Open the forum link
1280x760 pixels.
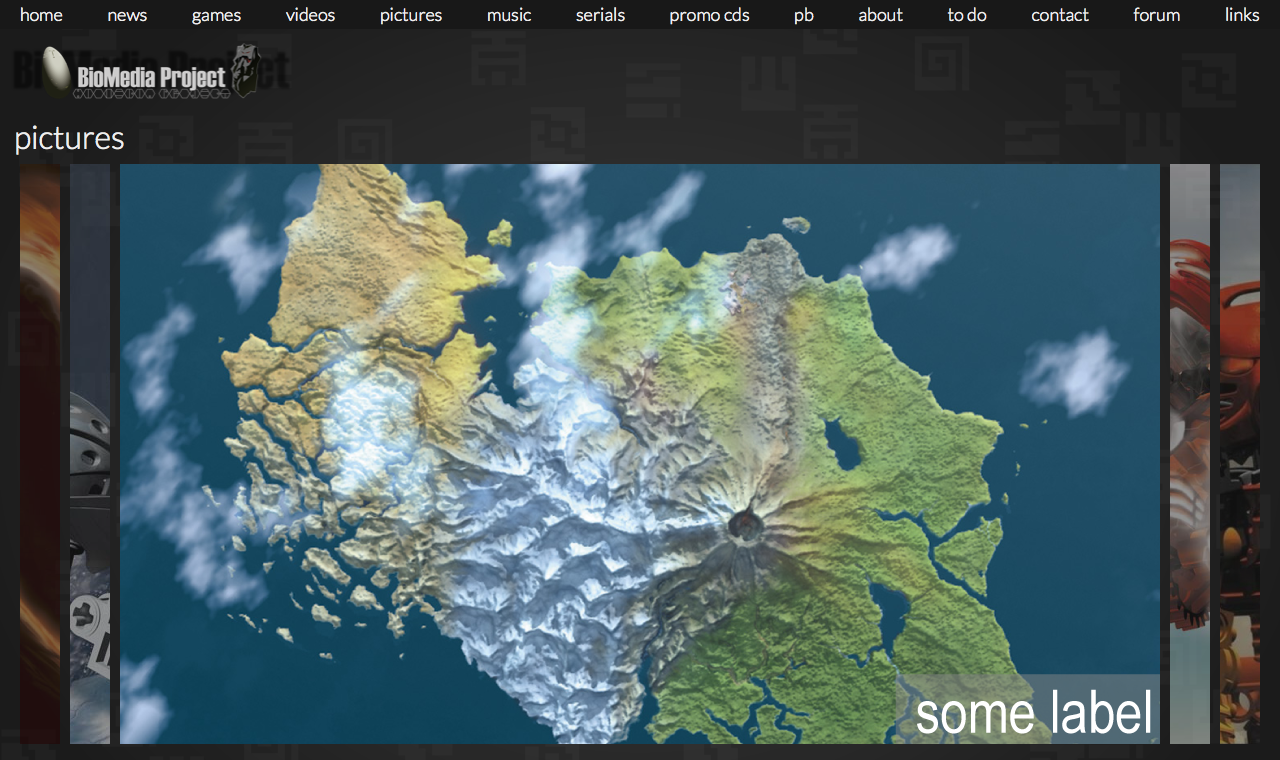(x=1156, y=15)
